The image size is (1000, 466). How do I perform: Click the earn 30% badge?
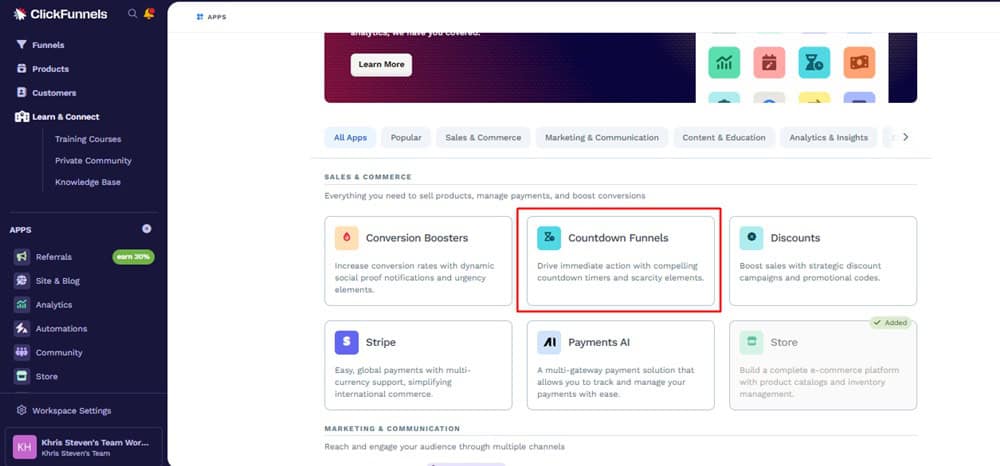coord(133,257)
